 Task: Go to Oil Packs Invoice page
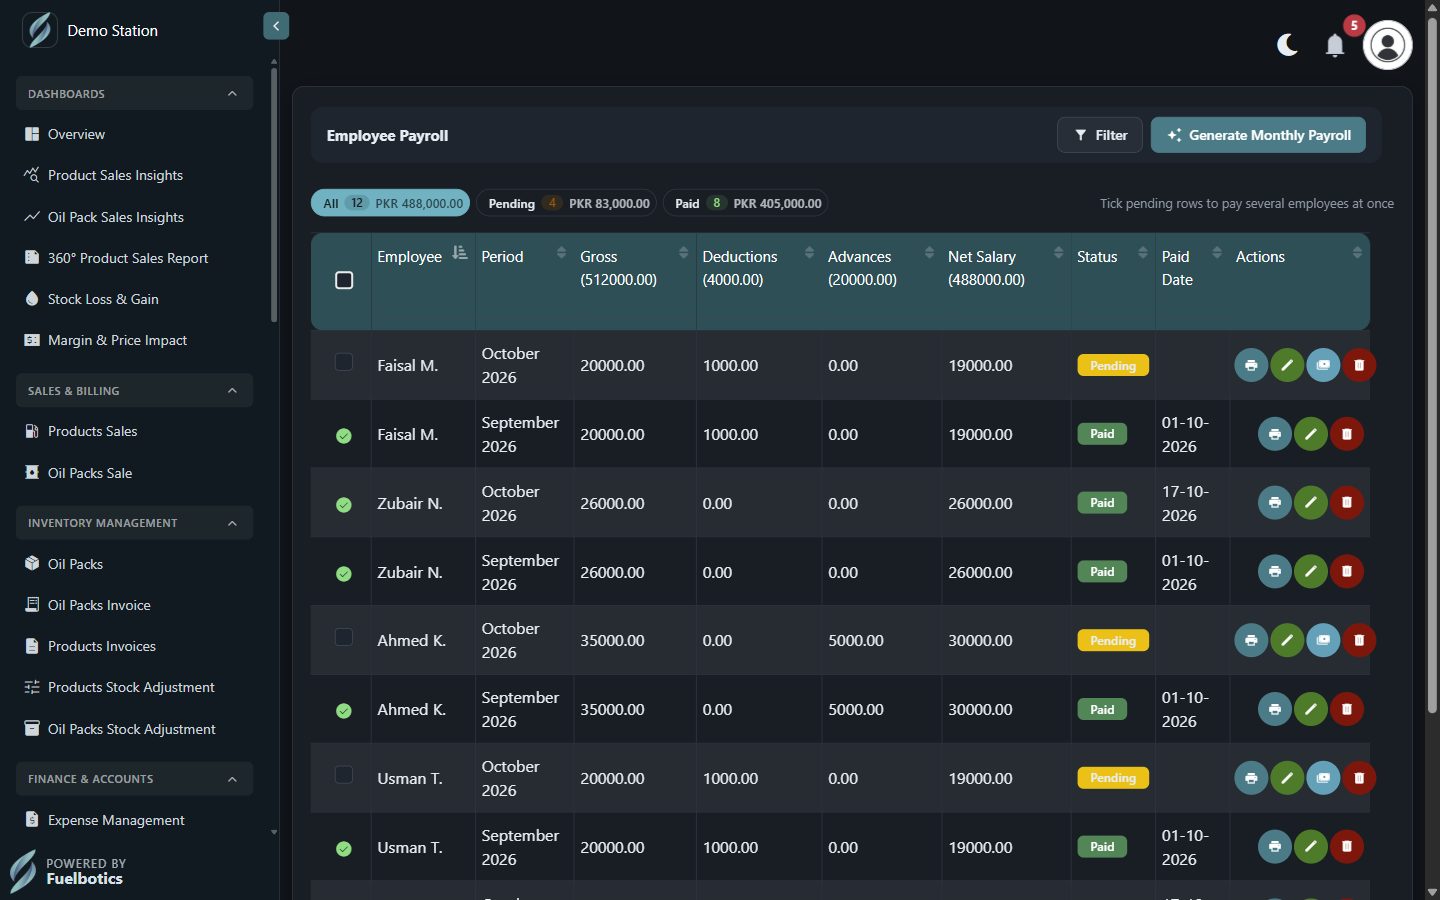click(99, 605)
